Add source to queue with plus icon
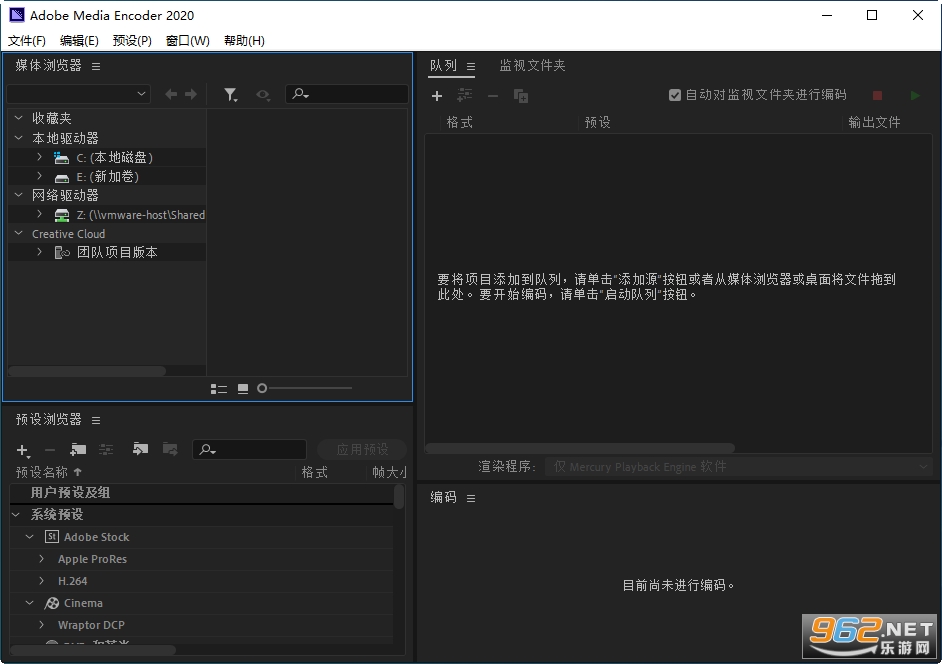The image size is (942, 664). click(x=437, y=96)
